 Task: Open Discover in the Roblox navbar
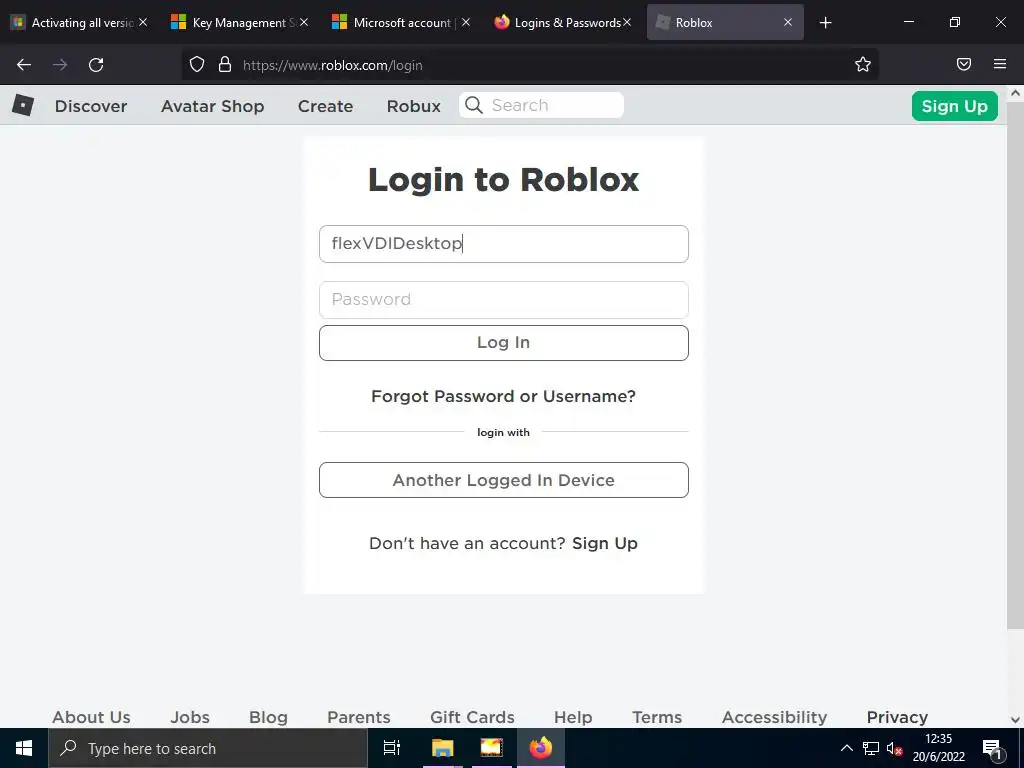click(x=91, y=106)
